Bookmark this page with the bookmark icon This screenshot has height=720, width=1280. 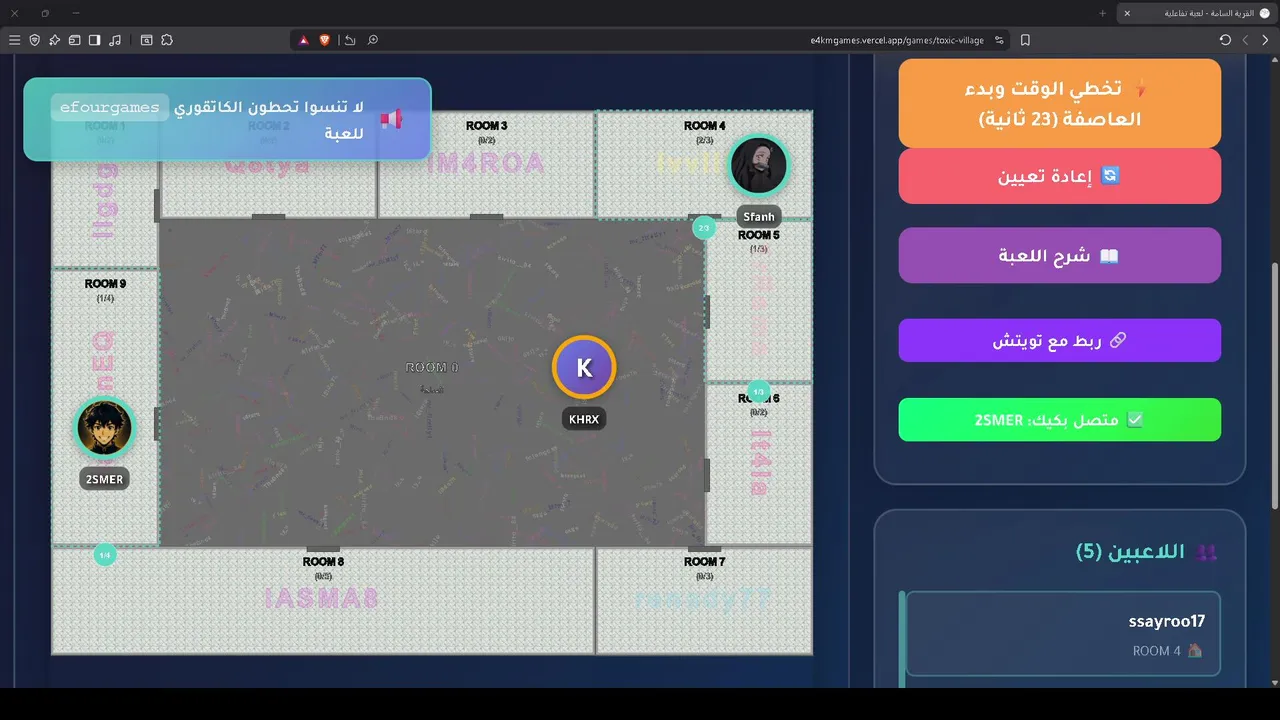pyautogui.click(x=1025, y=40)
